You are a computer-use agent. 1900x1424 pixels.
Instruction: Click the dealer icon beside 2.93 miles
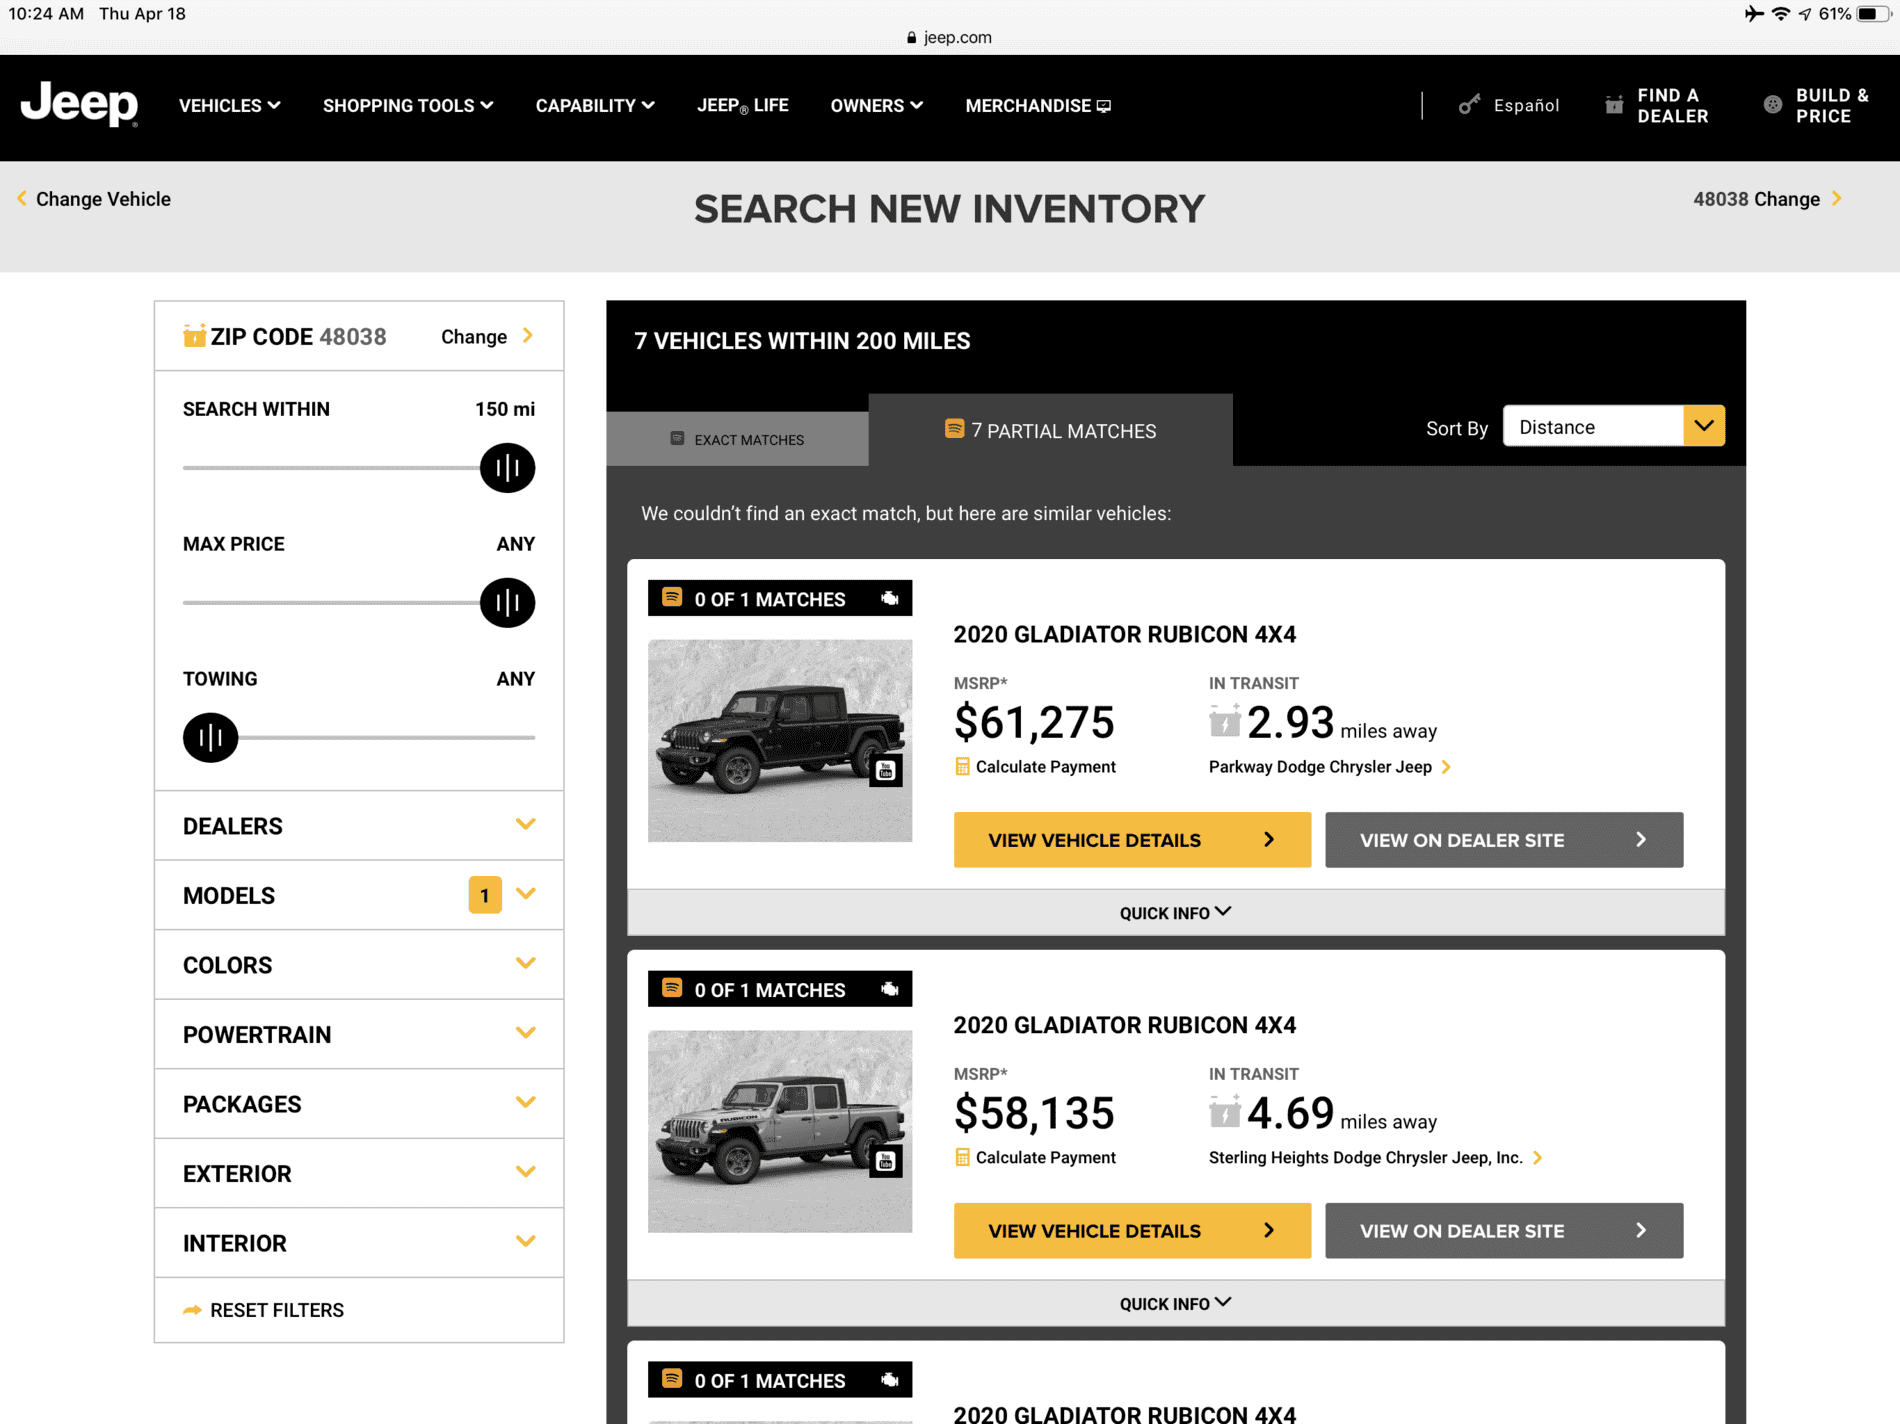(1224, 721)
